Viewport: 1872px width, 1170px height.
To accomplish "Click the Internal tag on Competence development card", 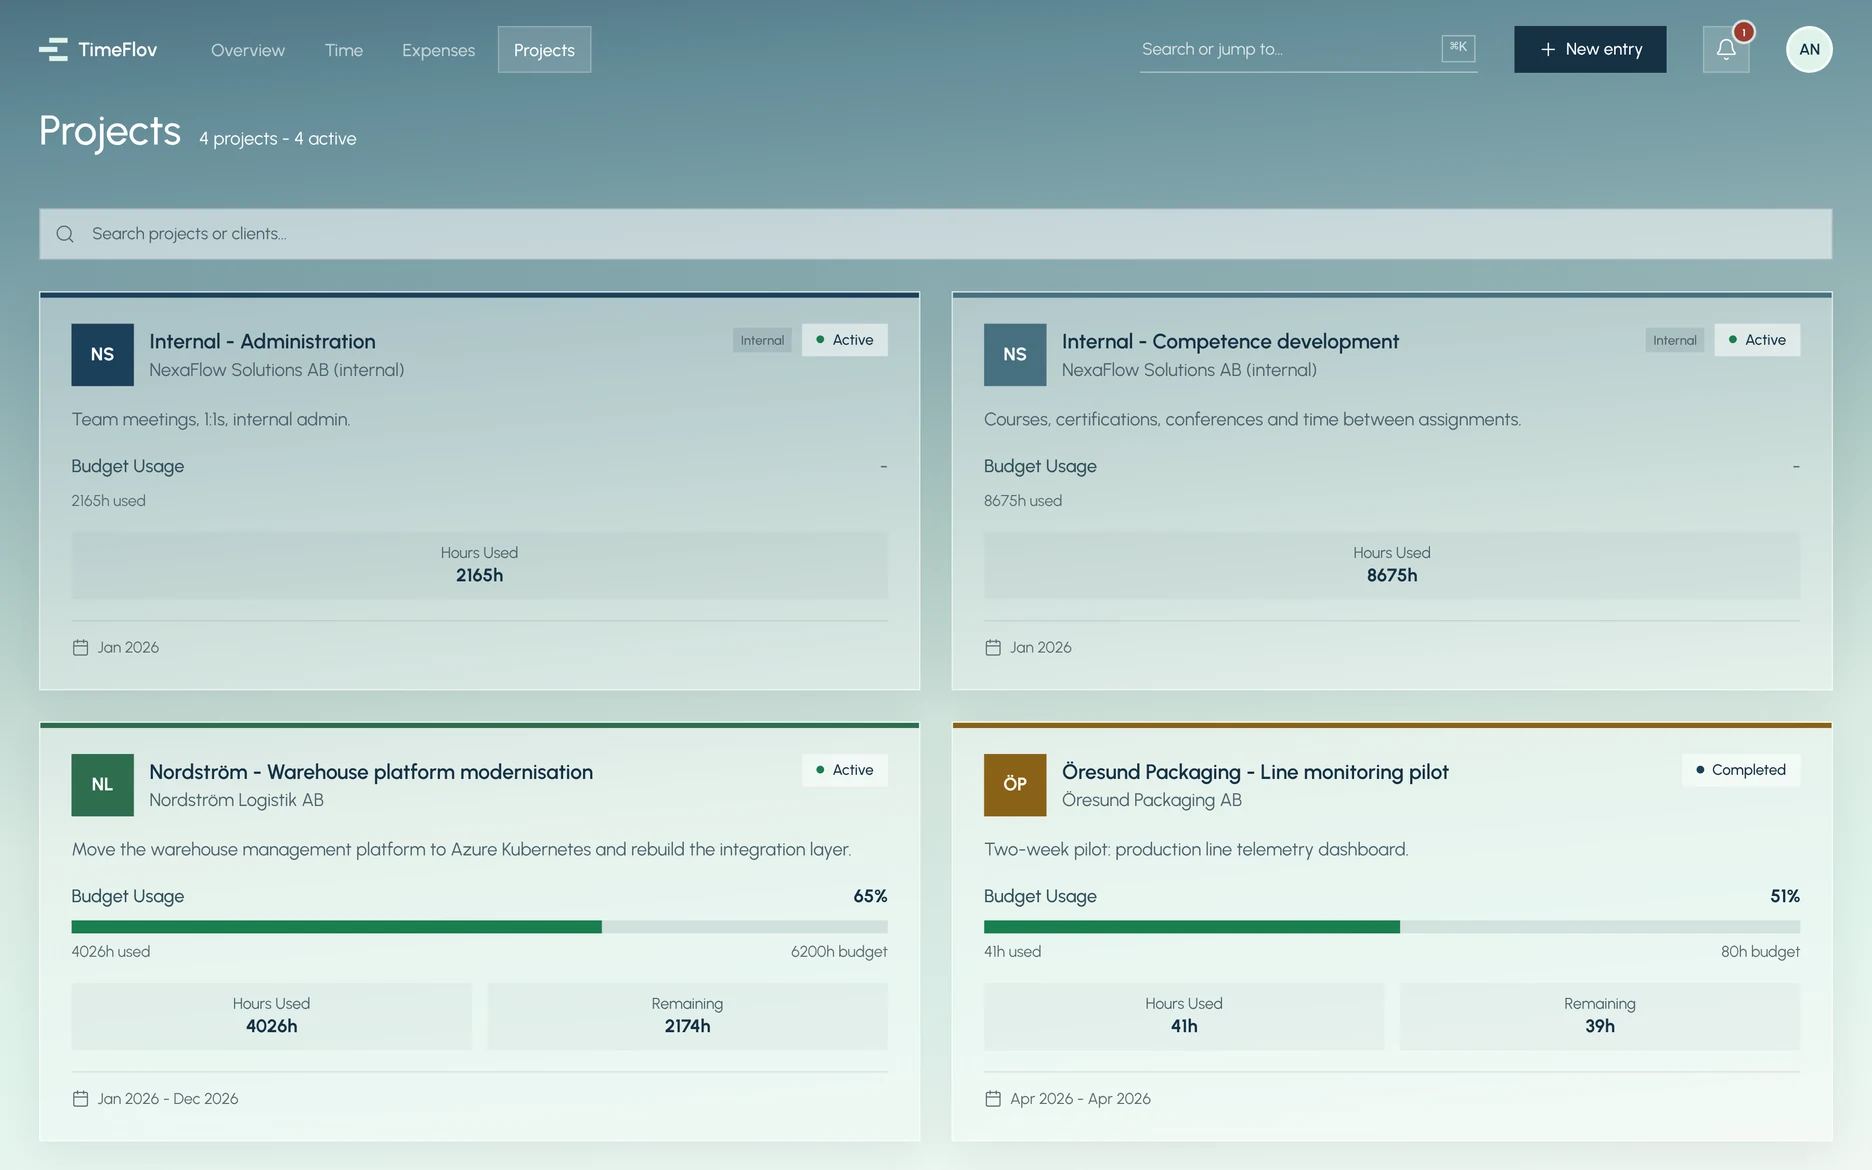I will click(x=1675, y=341).
